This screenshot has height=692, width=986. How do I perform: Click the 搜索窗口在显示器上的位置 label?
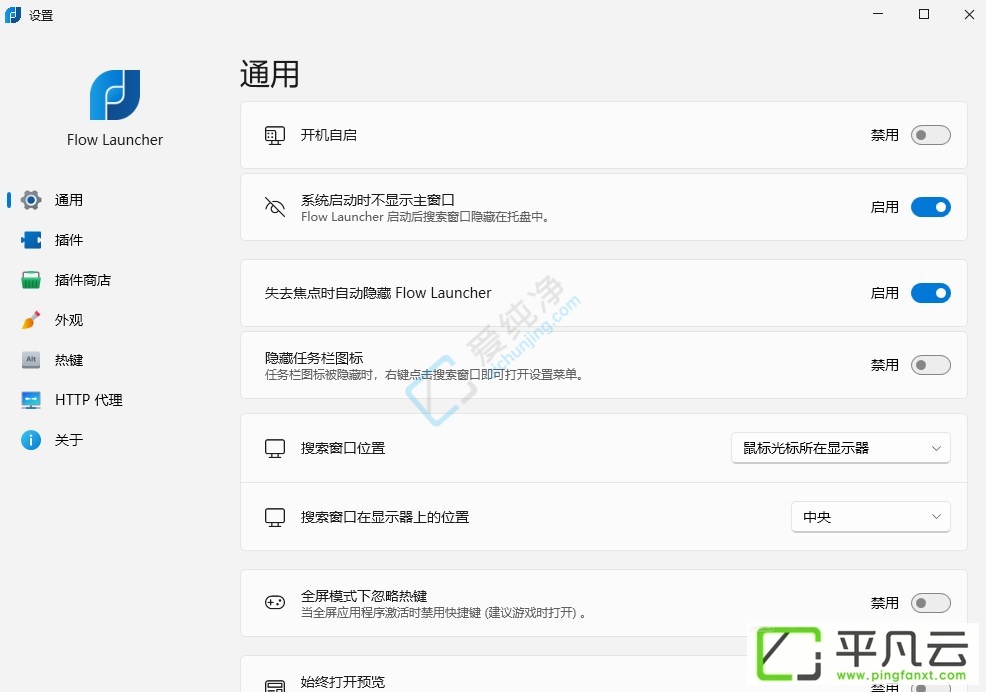coord(385,517)
